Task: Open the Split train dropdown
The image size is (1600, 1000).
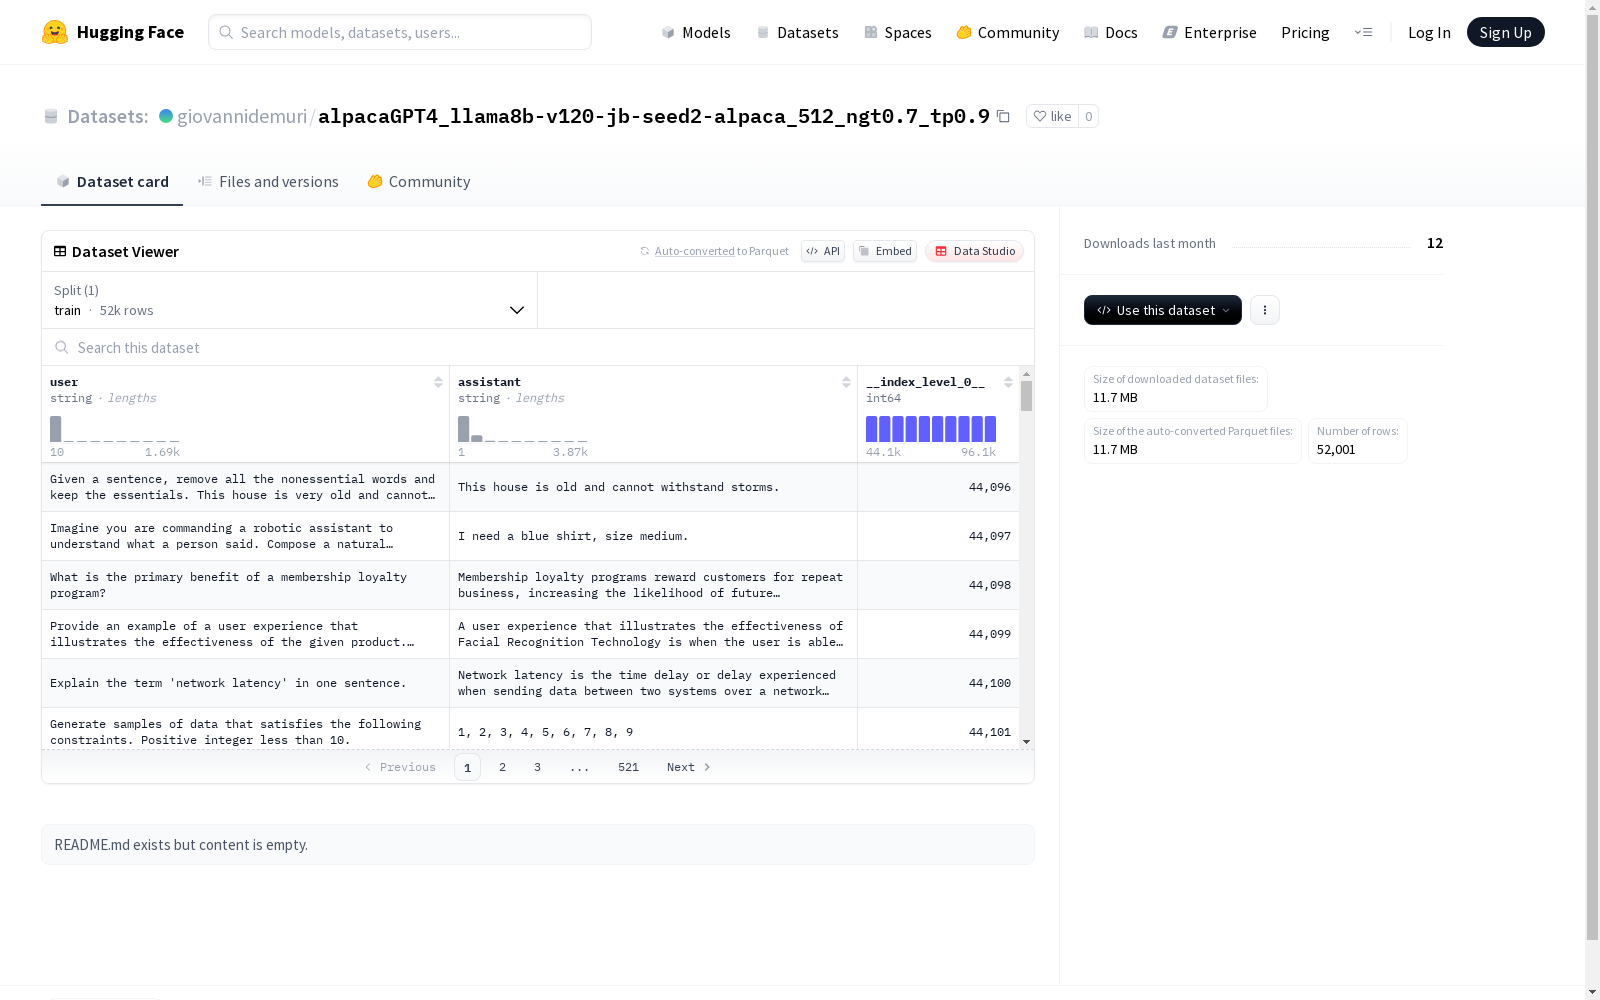Action: (290, 300)
